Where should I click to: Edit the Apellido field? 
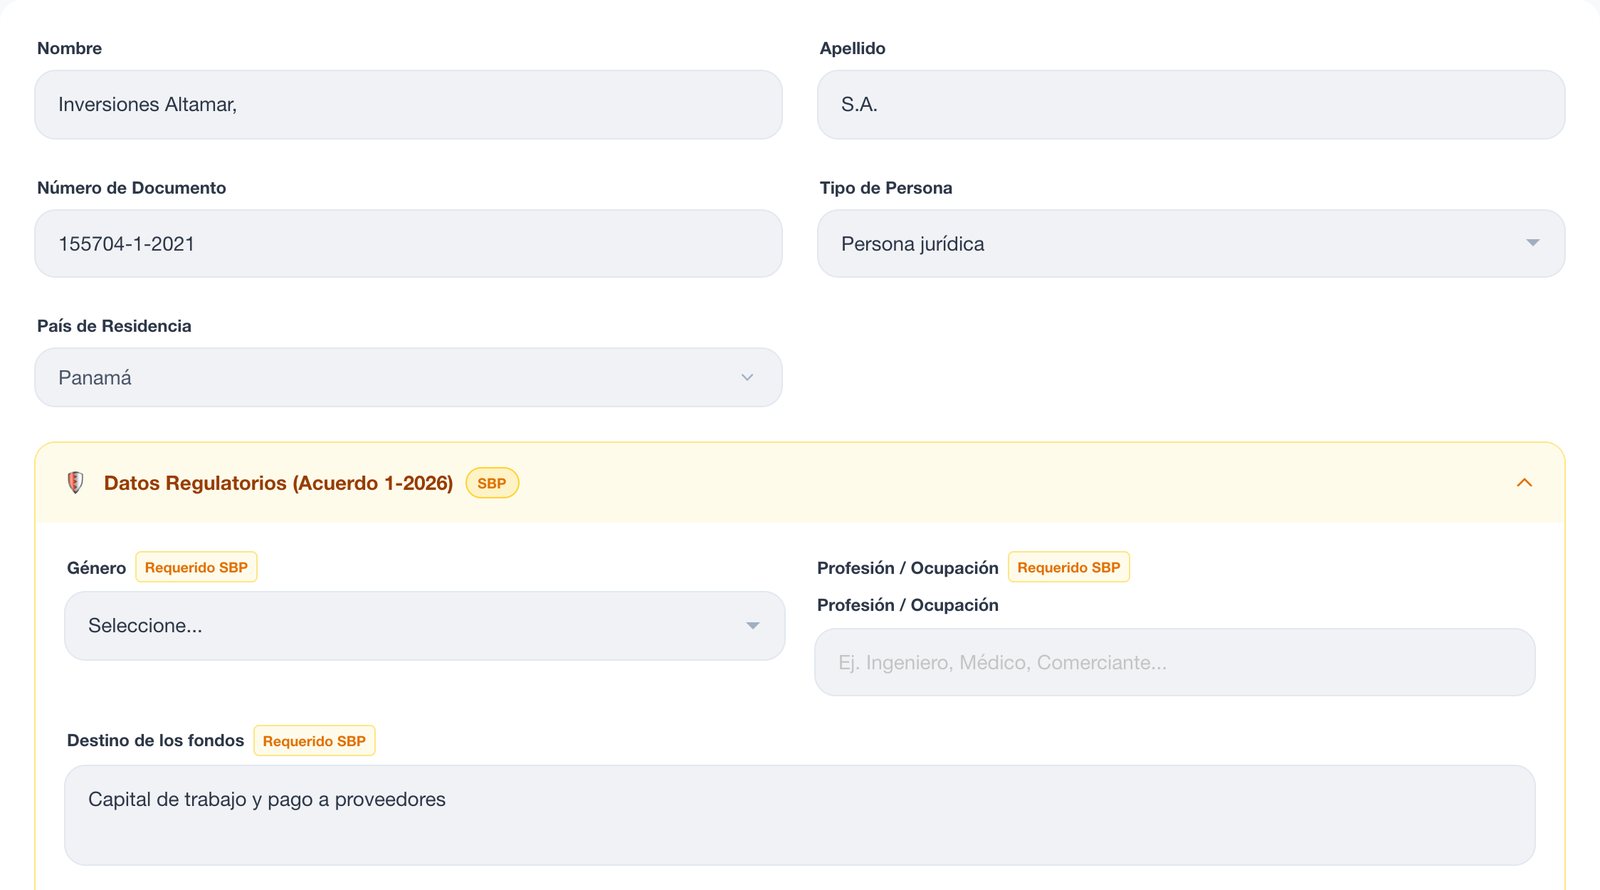1191,105
